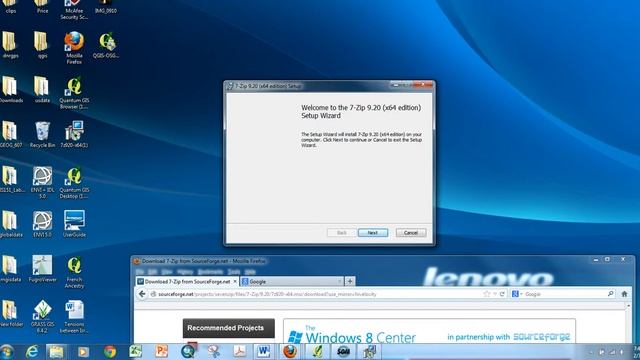Open the Windows Start menu
This screenshot has width=640, height=360.
(7, 351)
